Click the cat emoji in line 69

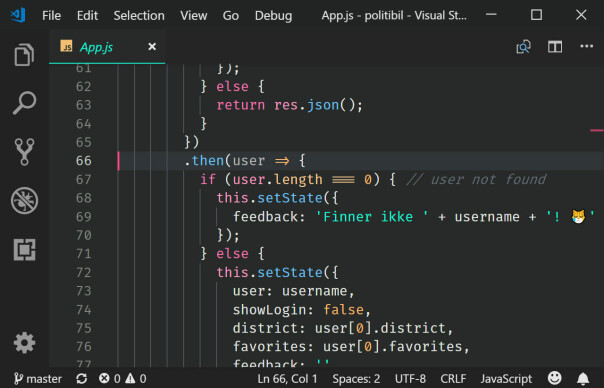coord(578,216)
